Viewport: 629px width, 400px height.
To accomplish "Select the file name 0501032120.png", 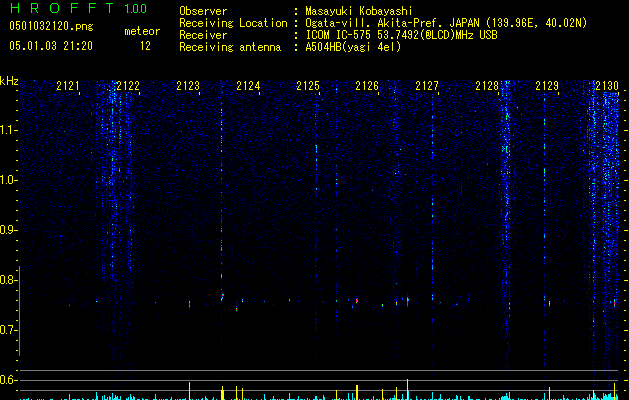I will pos(51,26).
